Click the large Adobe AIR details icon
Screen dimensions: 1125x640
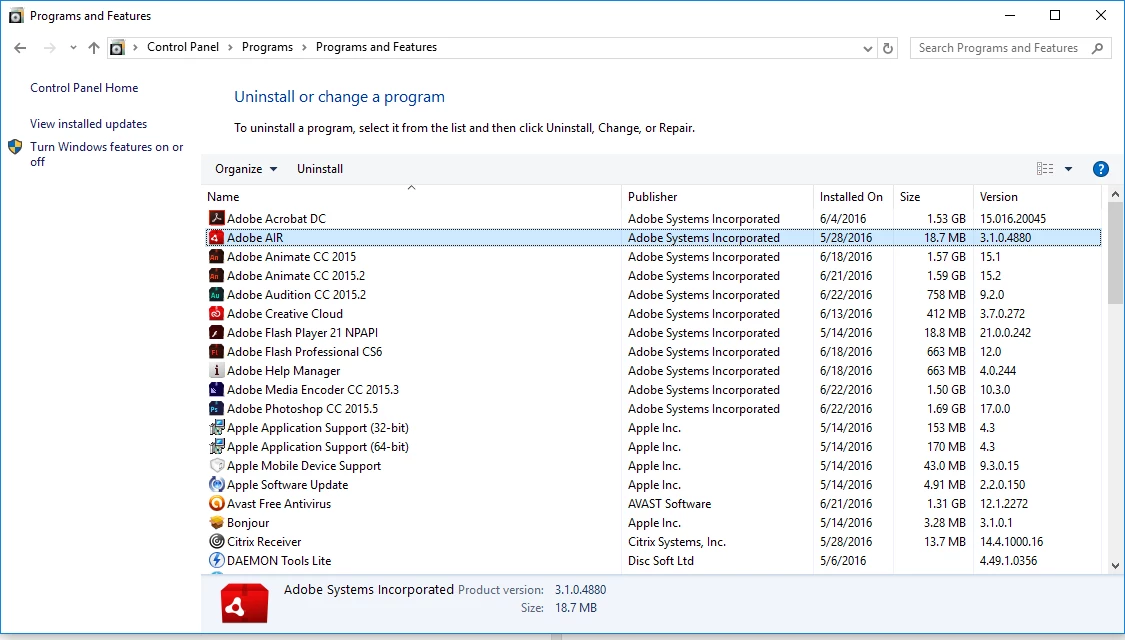point(245,603)
